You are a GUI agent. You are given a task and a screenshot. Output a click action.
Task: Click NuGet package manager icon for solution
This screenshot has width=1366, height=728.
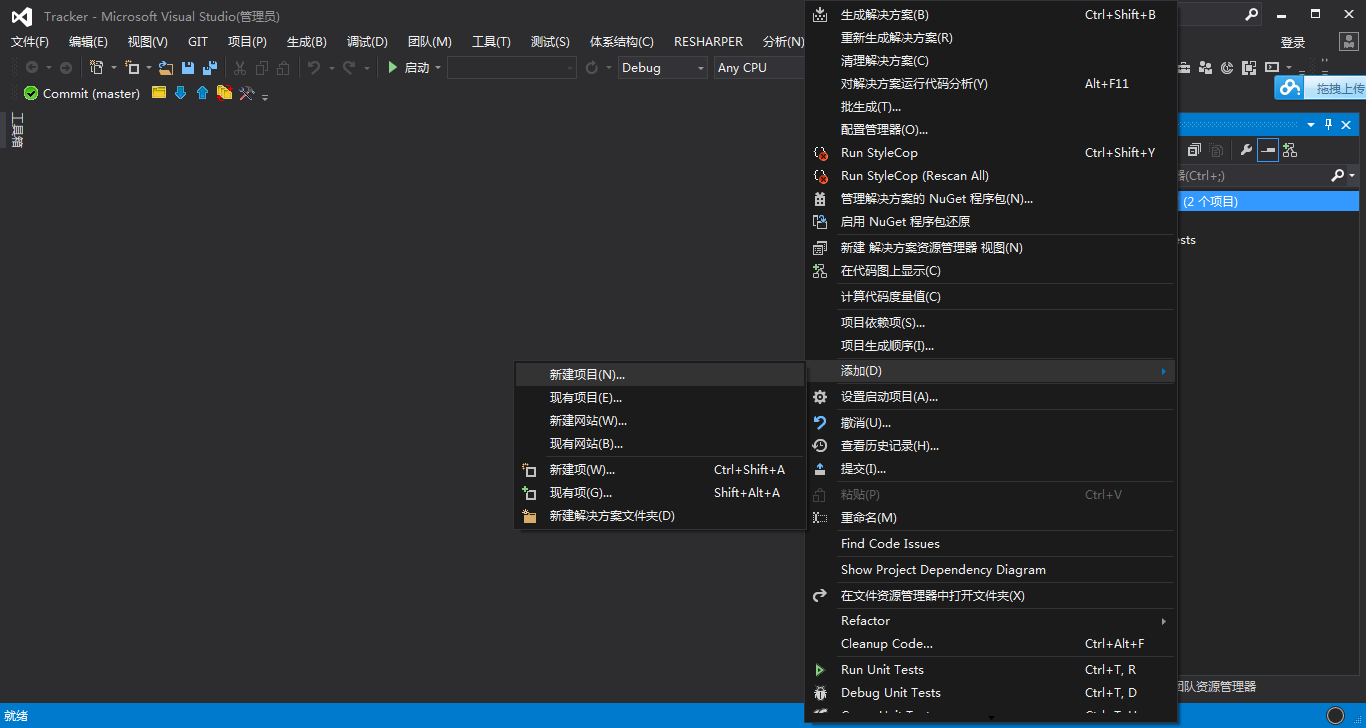[x=820, y=198]
